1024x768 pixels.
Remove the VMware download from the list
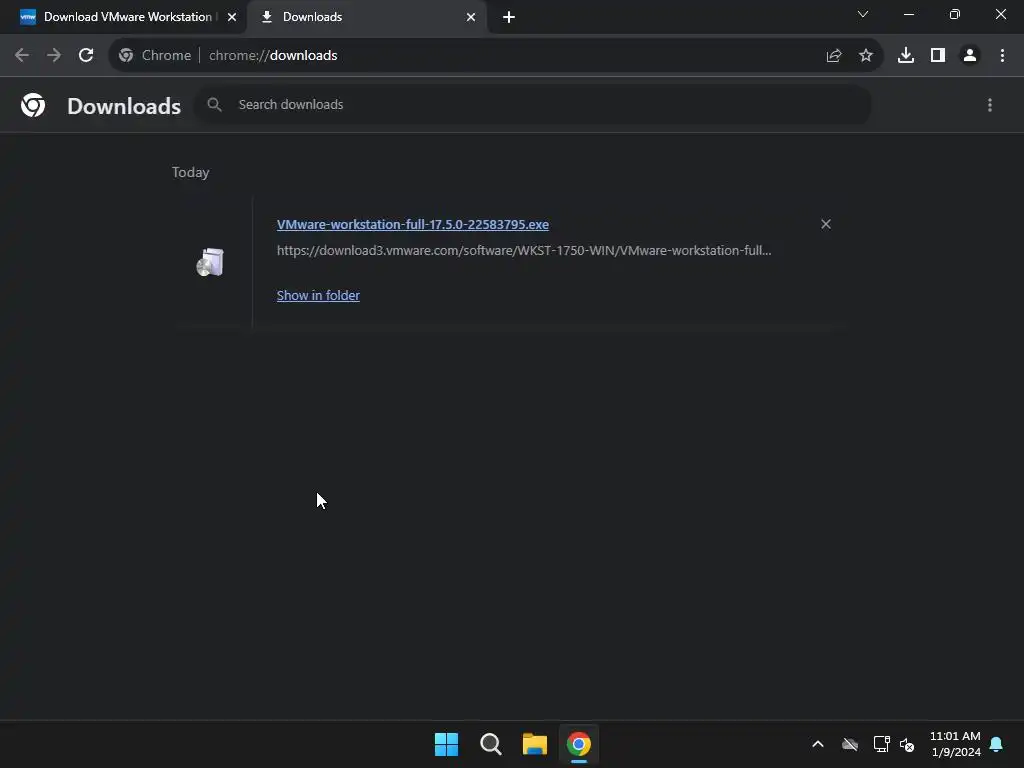click(826, 224)
